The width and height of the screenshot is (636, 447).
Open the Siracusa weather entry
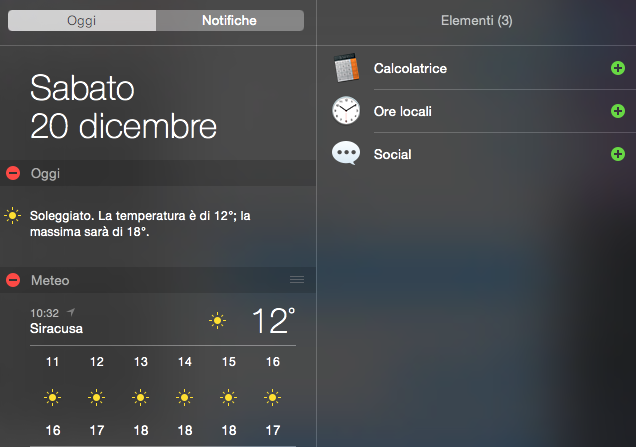pyautogui.click(x=56, y=328)
